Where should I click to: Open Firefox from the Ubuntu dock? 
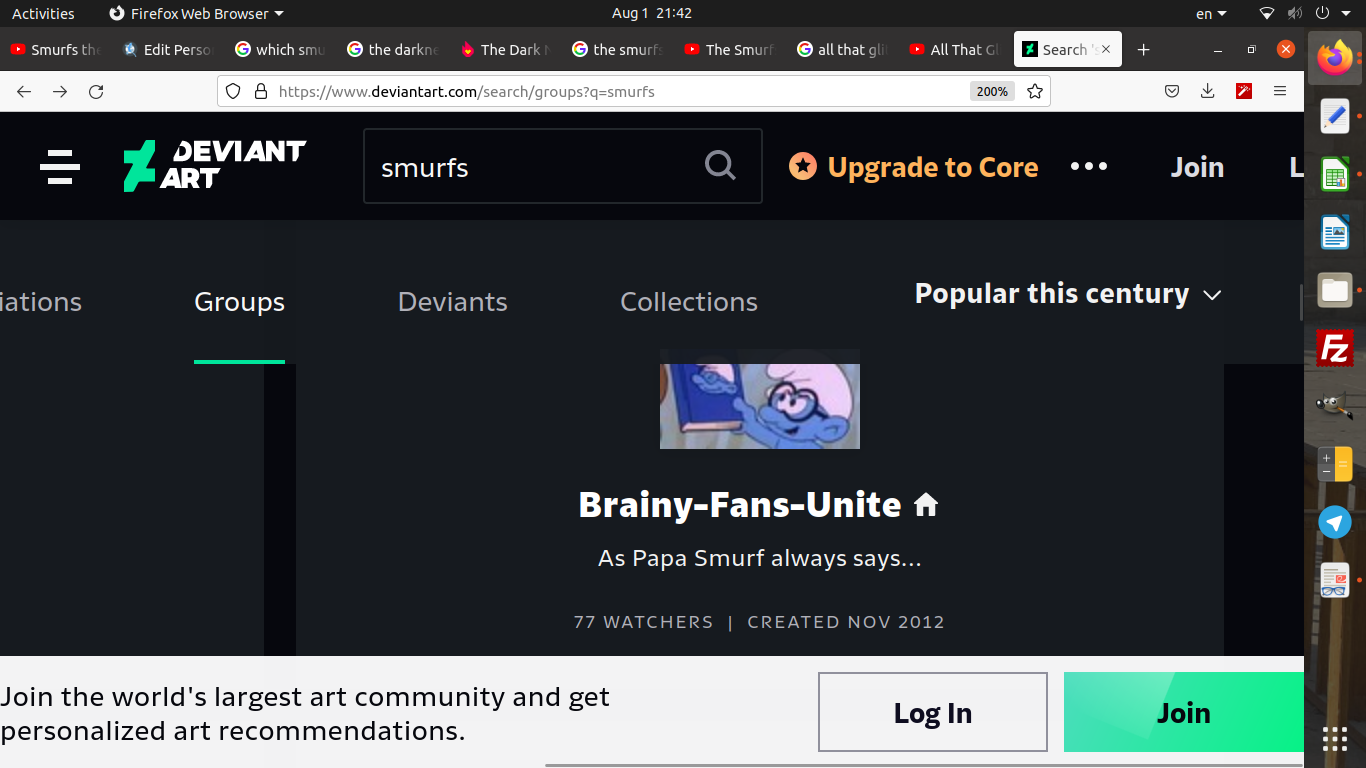1335,58
